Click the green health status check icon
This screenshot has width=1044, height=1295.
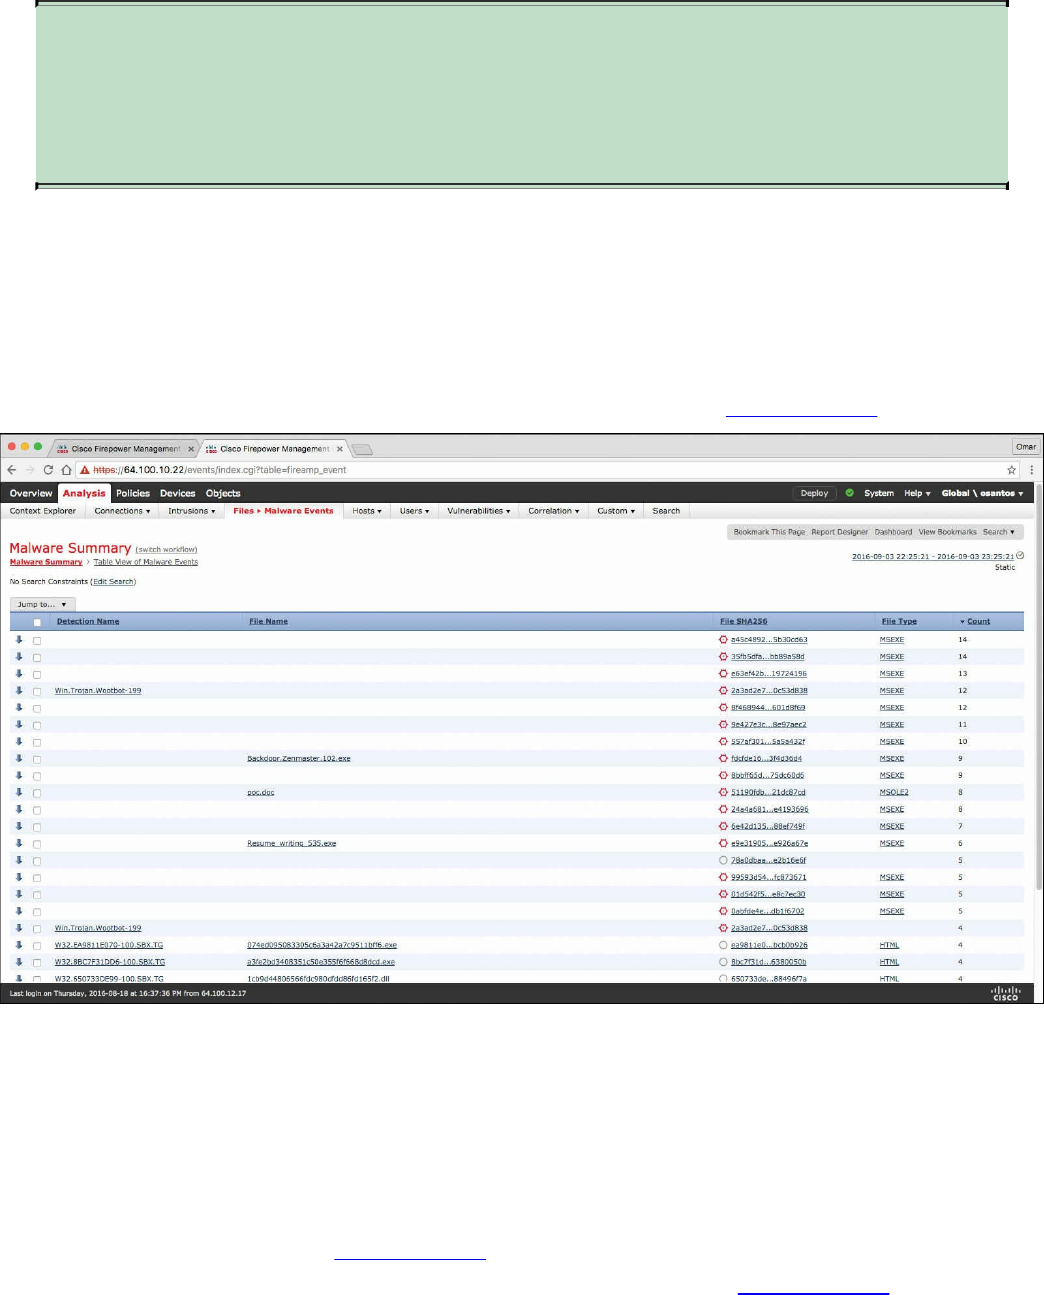850,493
